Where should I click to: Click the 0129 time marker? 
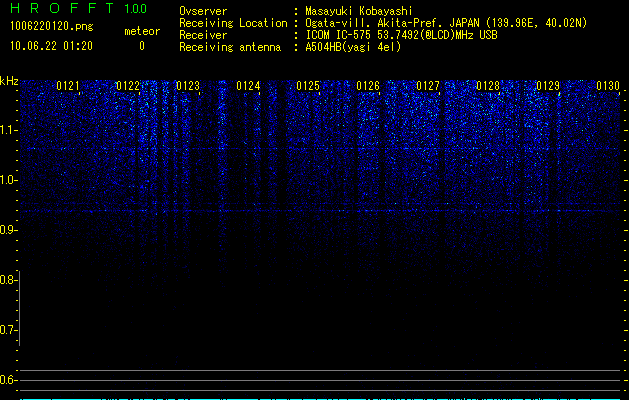coord(548,86)
